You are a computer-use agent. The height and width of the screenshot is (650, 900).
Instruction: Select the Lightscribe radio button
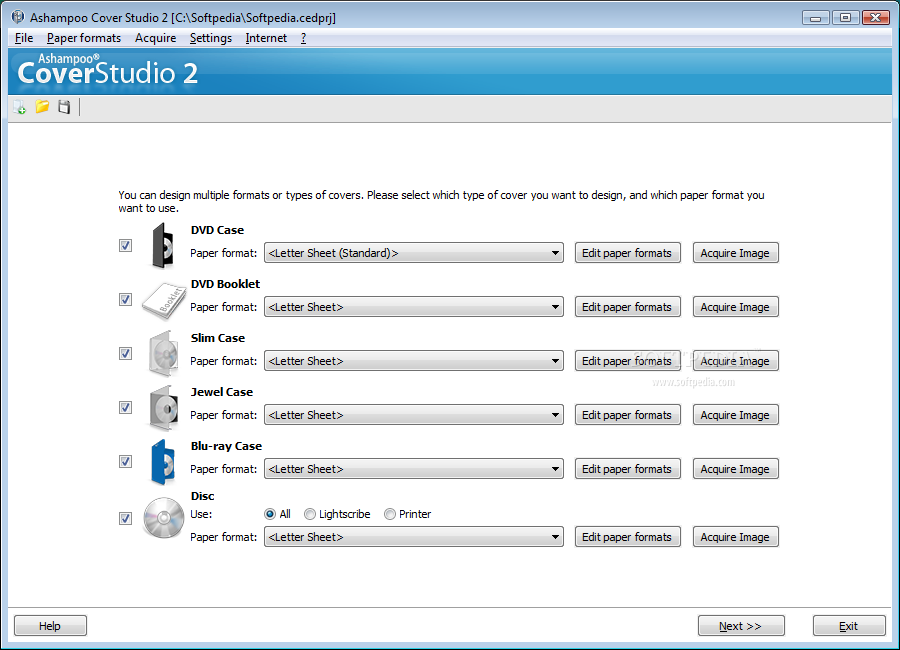pyautogui.click(x=310, y=513)
